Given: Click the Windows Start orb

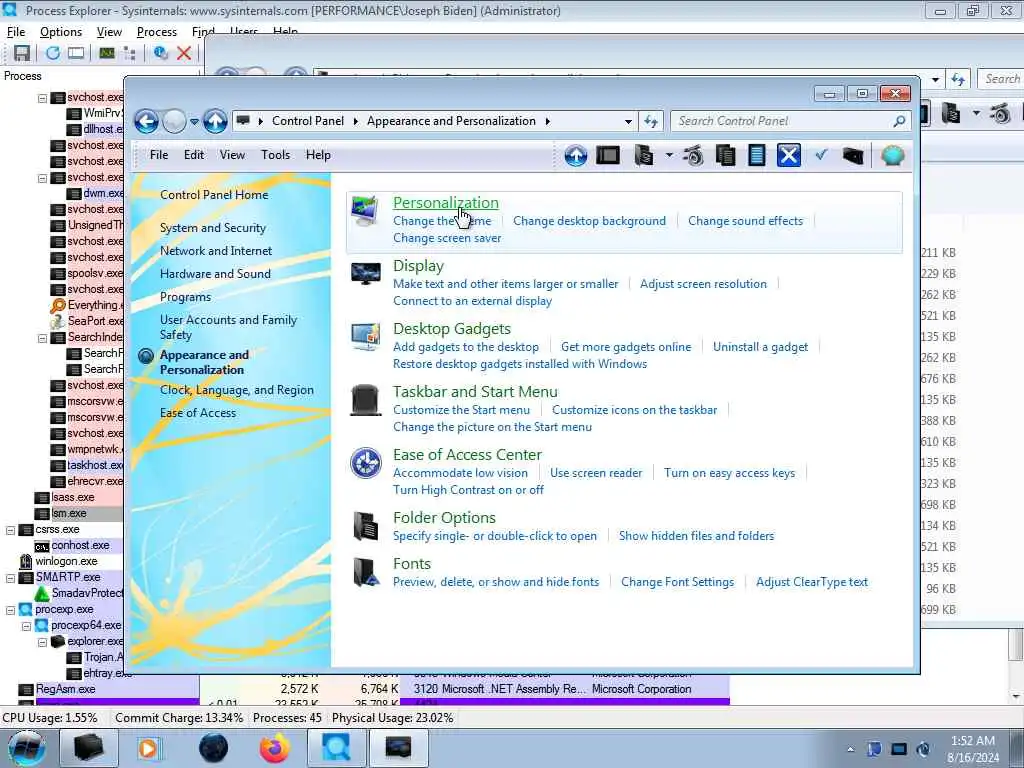Looking at the screenshot, I should coord(25,748).
